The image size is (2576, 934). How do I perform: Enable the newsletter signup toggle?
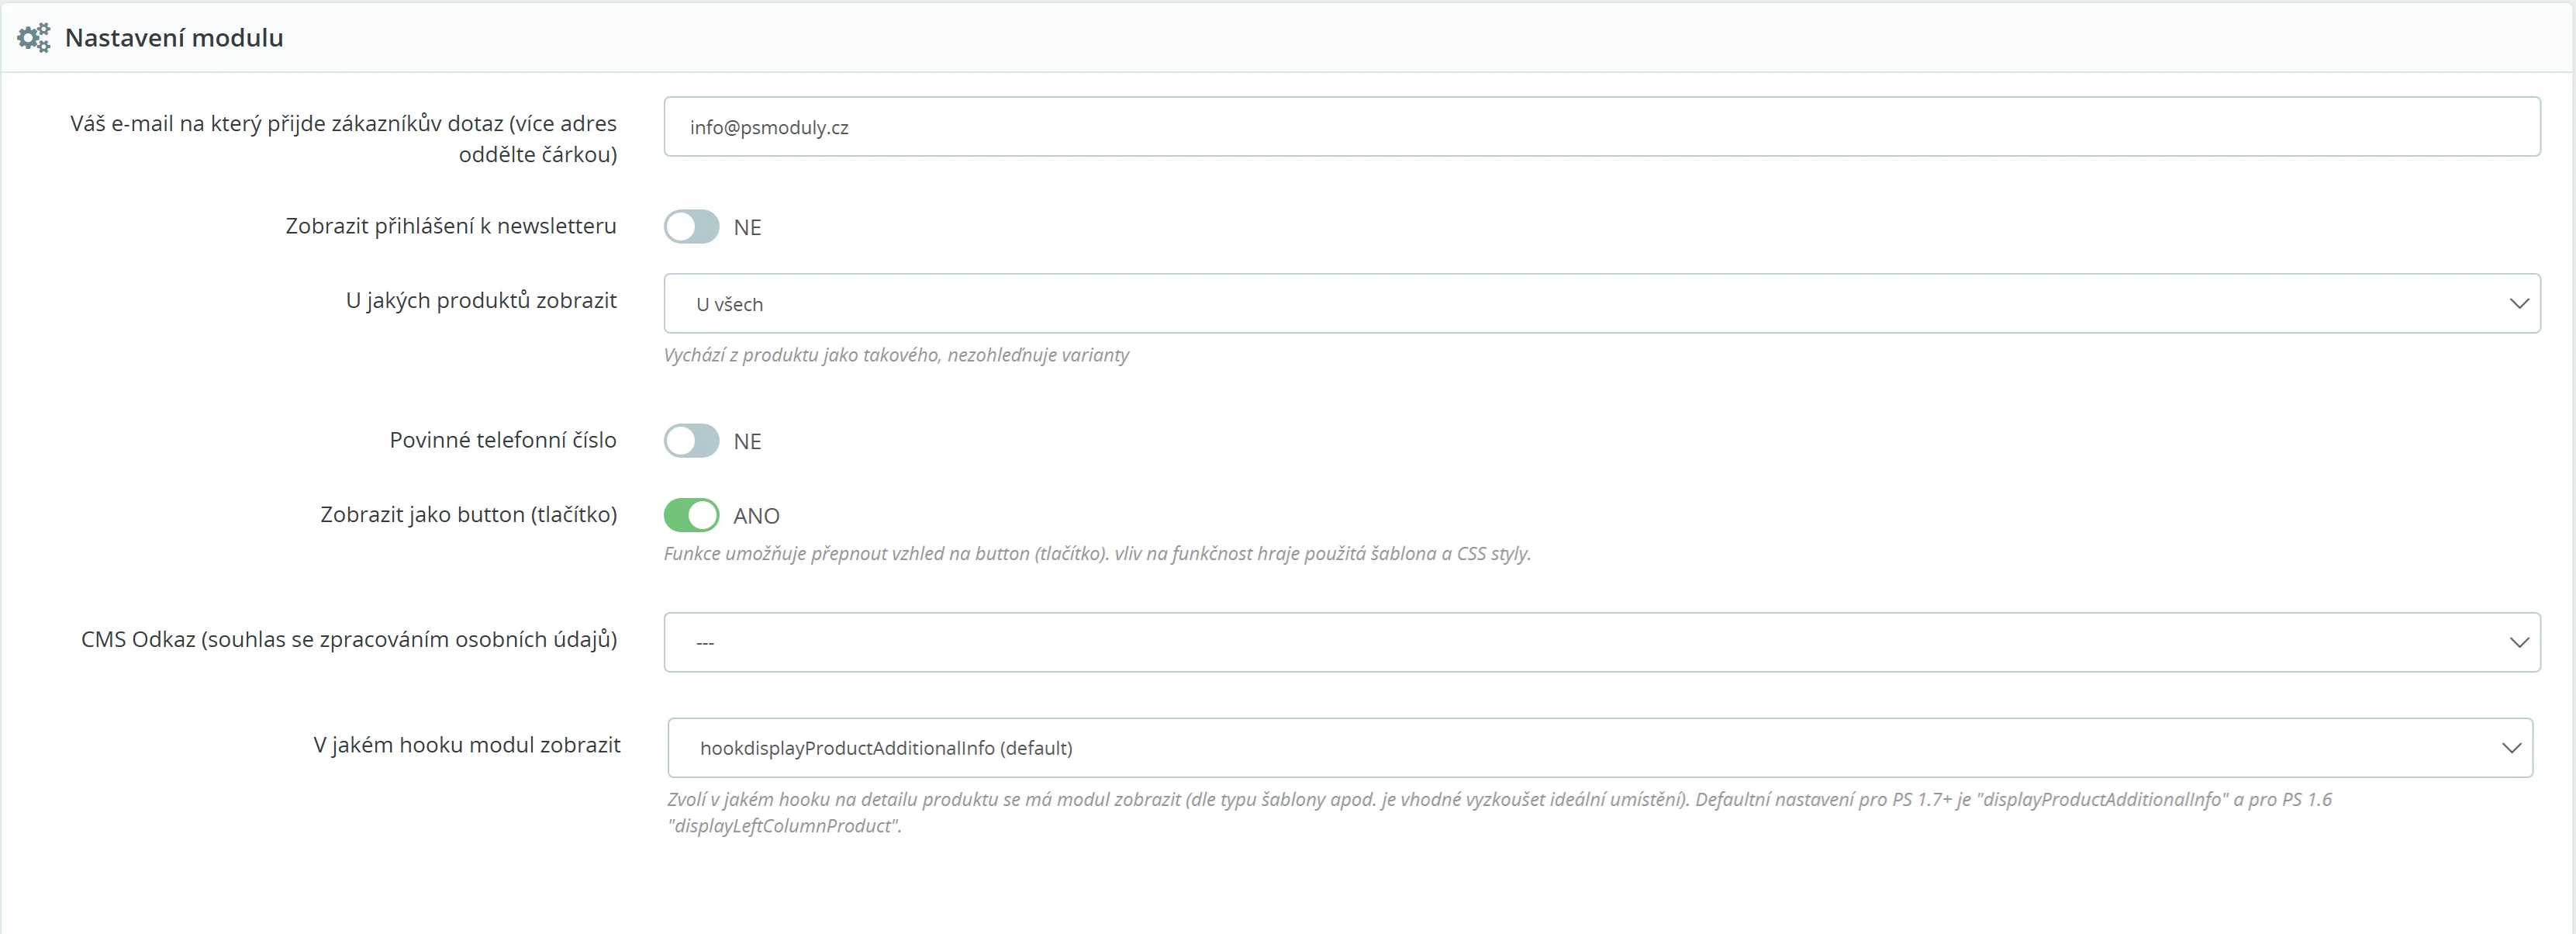tap(691, 227)
